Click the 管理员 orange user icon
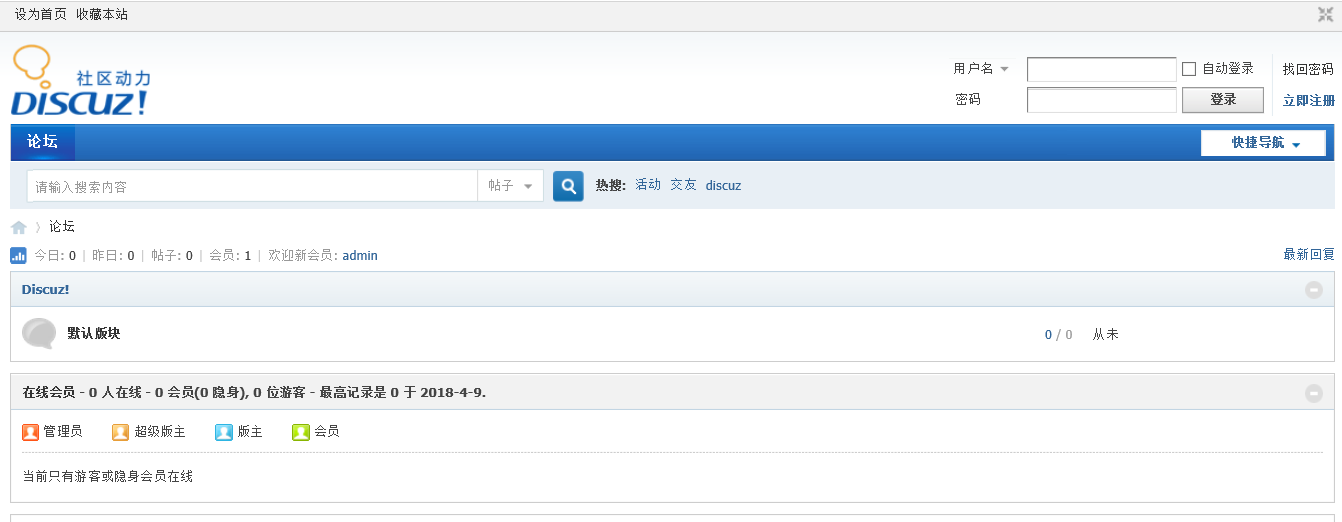 point(30,432)
